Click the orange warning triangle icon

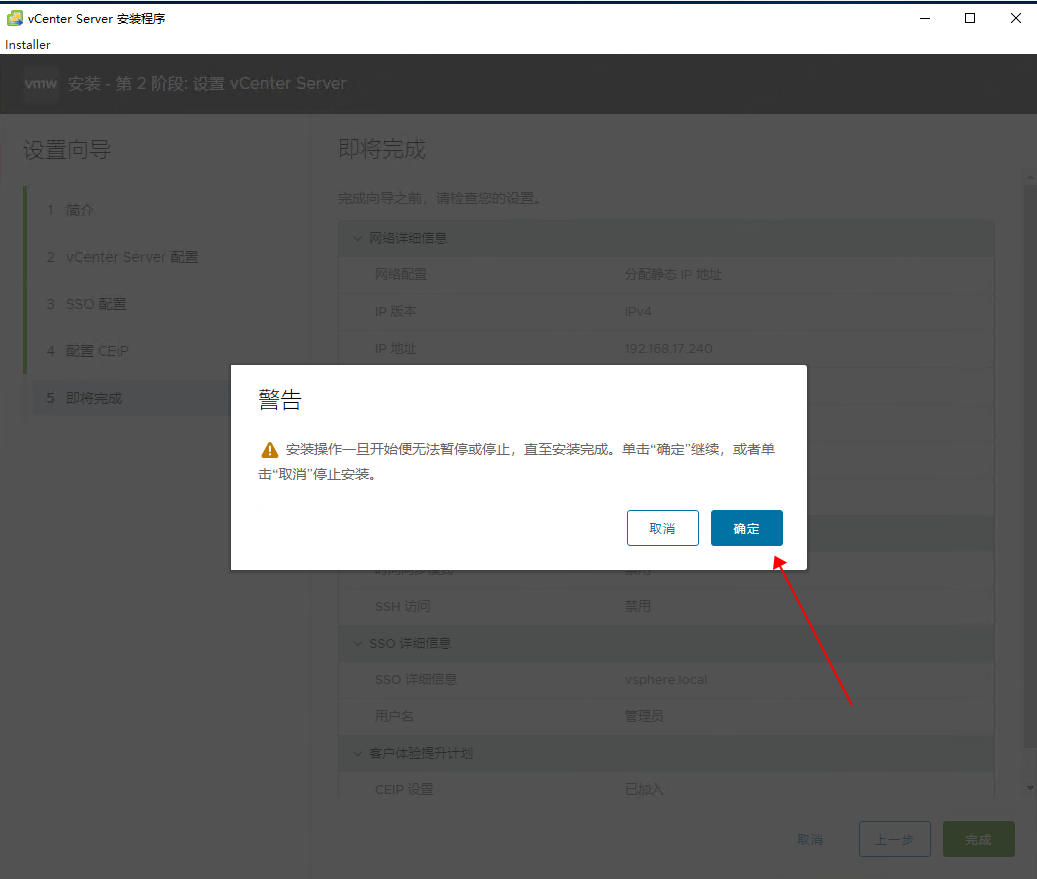click(x=270, y=450)
